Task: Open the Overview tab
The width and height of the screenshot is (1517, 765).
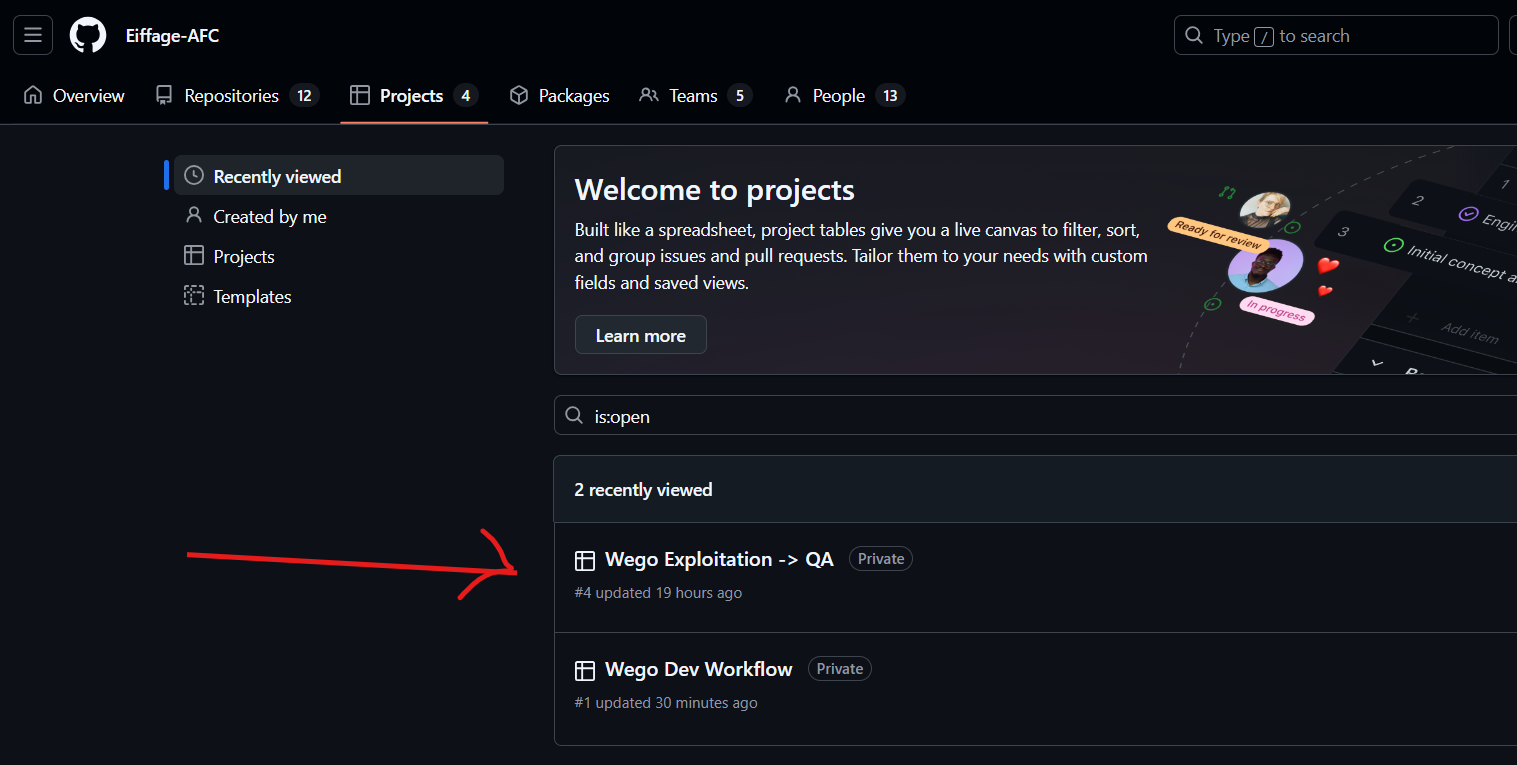Action: pyautogui.click(x=74, y=96)
